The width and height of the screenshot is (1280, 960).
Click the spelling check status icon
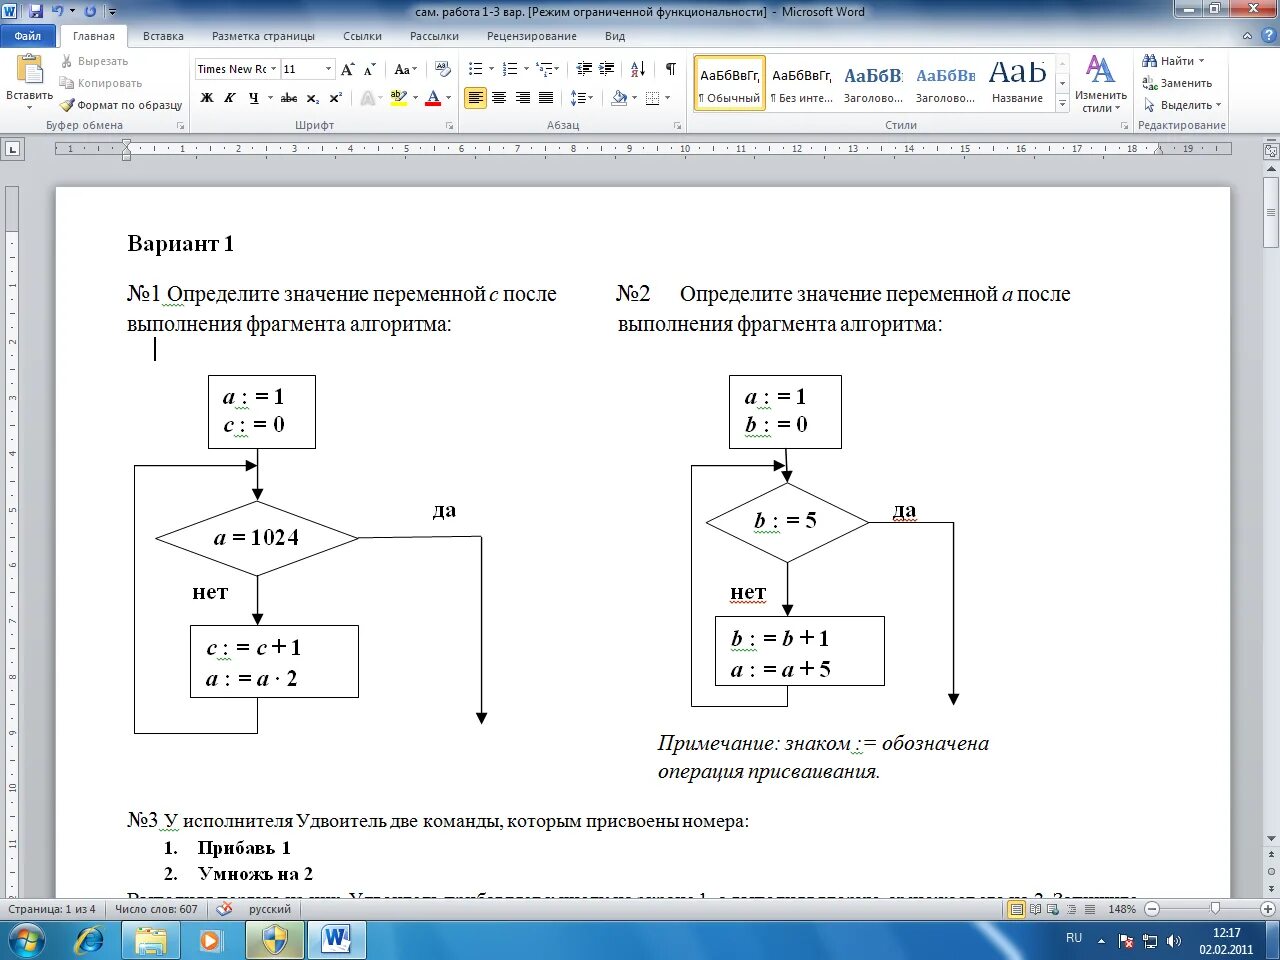click(x=225, y=909)
